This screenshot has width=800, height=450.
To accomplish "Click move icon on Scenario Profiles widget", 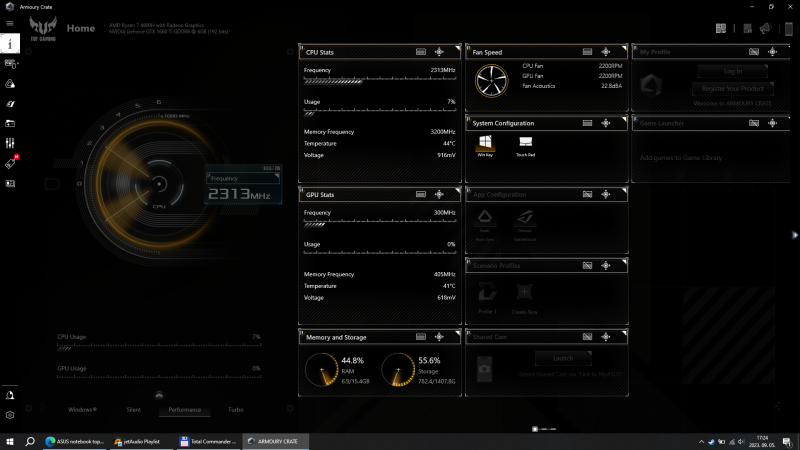I will pos(606,265).
